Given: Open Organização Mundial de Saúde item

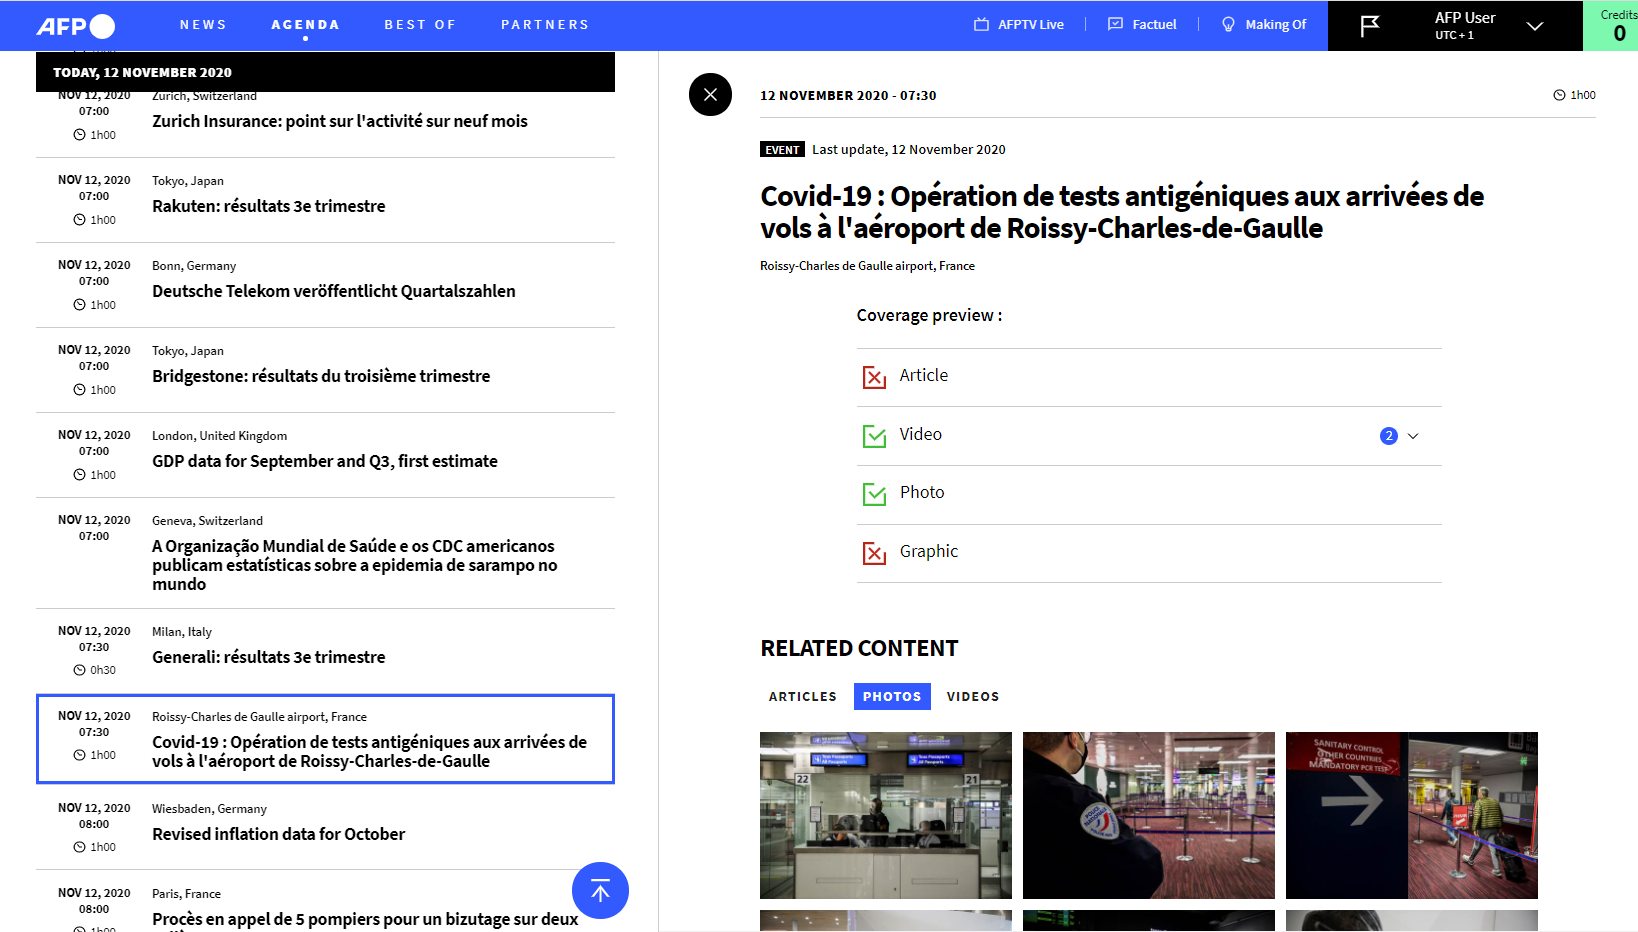Looking at the screenshot, I should coord(355,565).
